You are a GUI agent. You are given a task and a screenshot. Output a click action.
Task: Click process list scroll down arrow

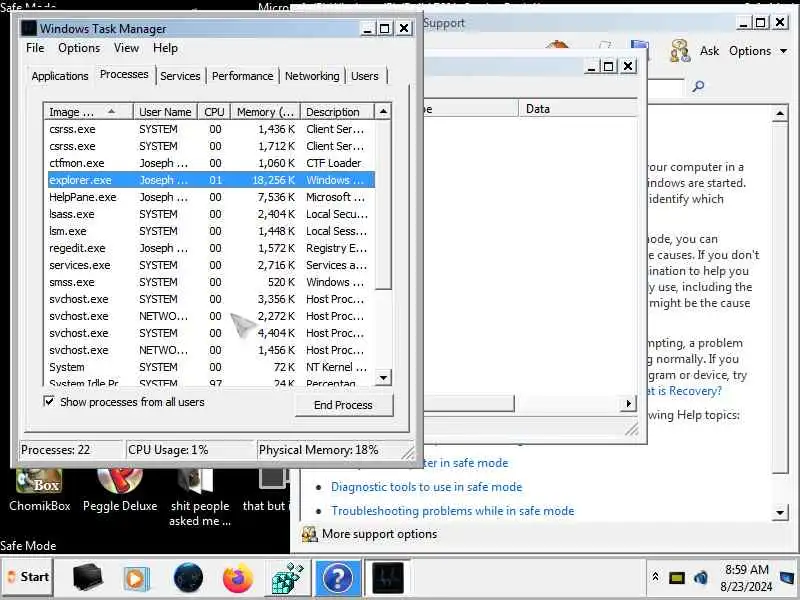pyautogui.click(x=383, y=378)
